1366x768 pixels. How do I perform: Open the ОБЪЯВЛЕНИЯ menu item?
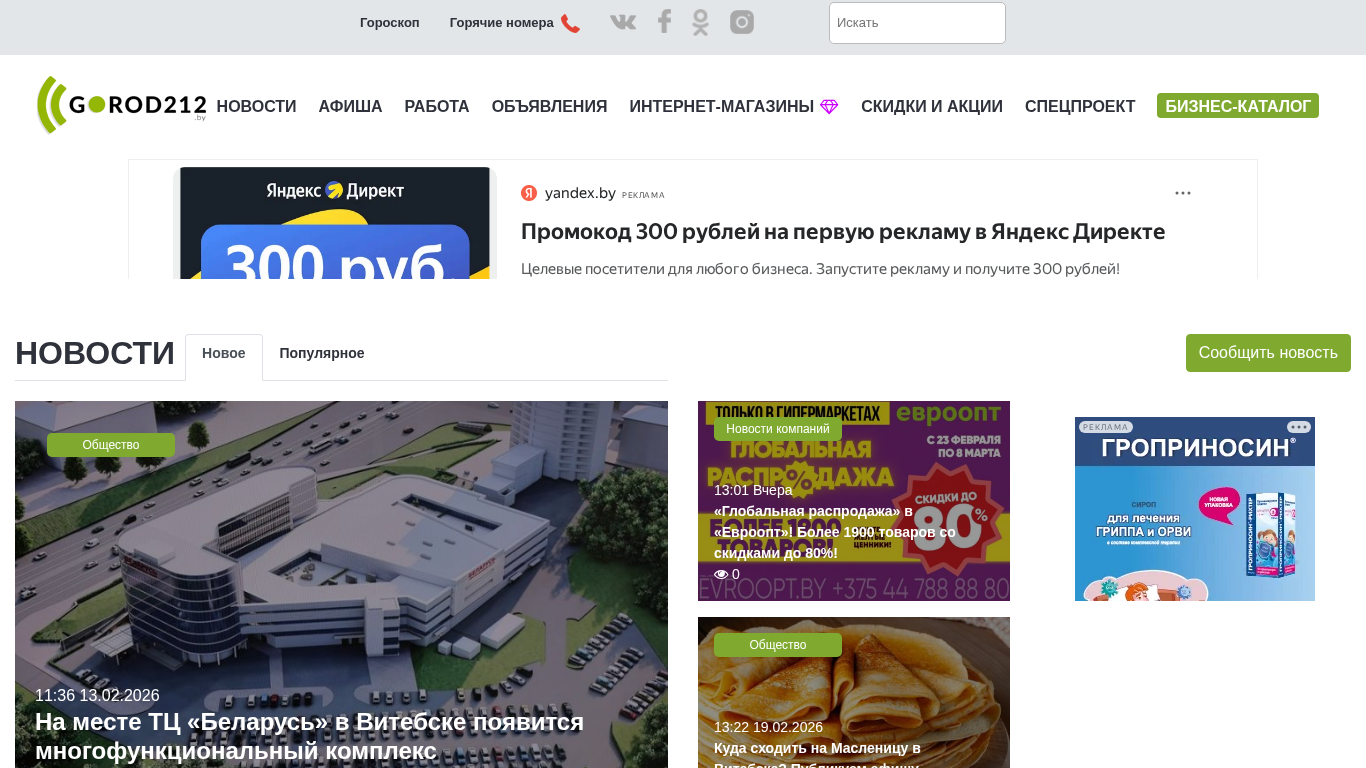(x=550, y=107)
